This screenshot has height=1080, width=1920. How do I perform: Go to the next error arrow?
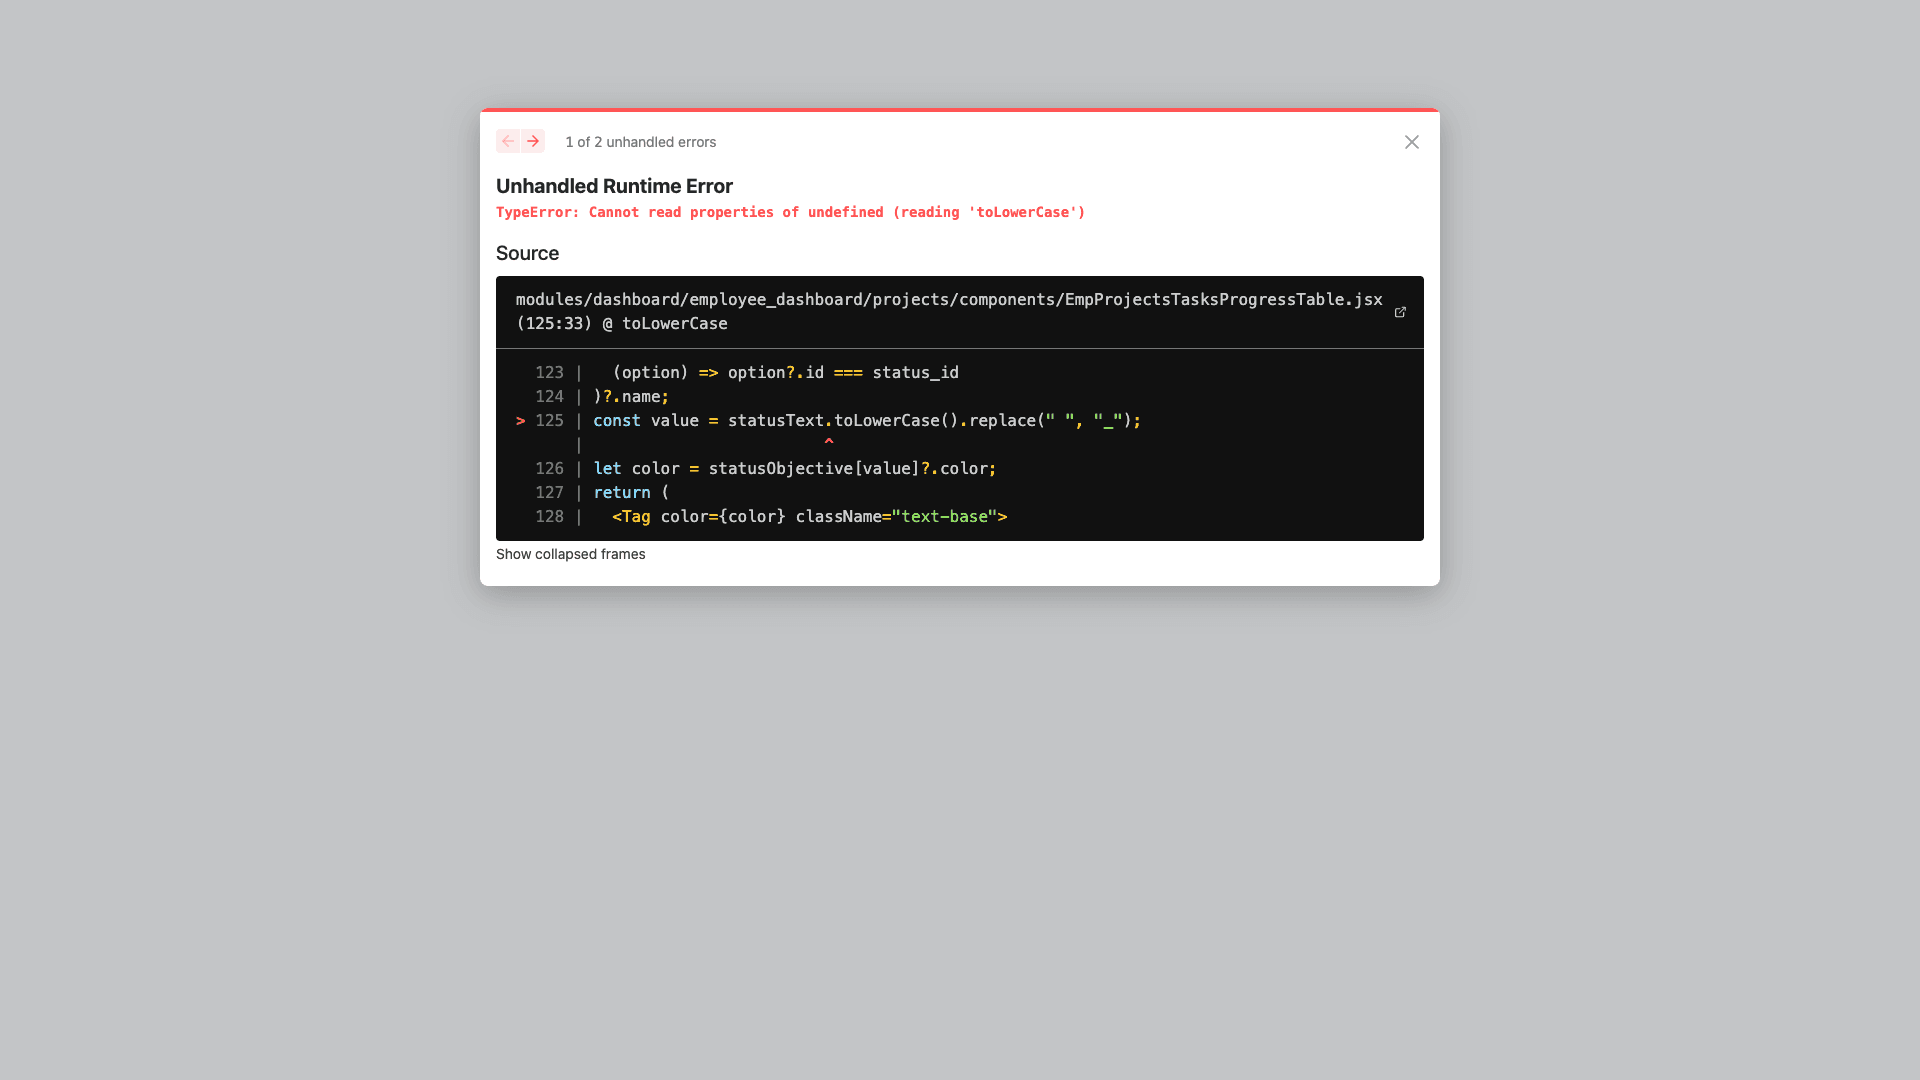(533, 141)
